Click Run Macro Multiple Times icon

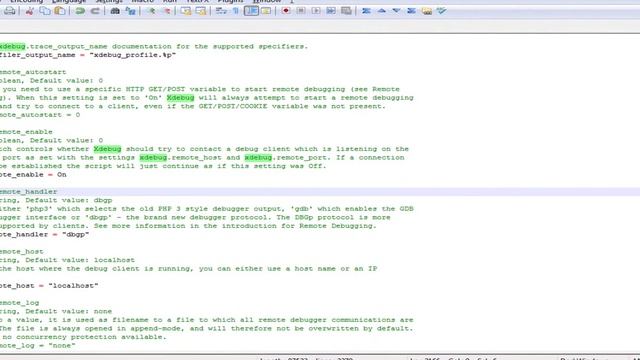331,11
